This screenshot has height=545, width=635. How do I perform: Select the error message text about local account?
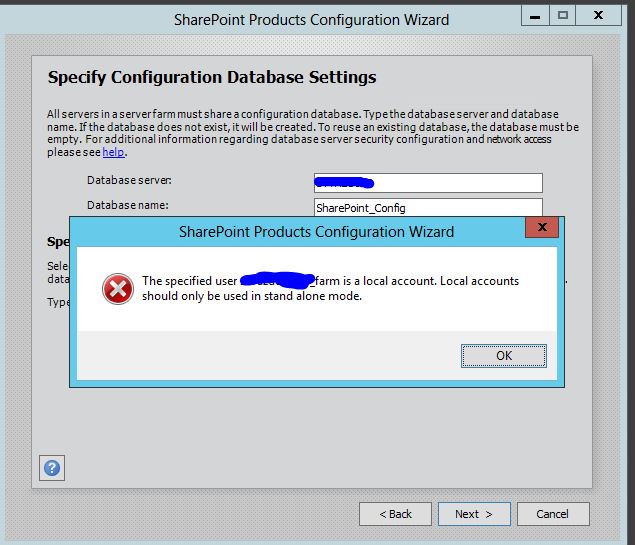[x=330, y=288]
